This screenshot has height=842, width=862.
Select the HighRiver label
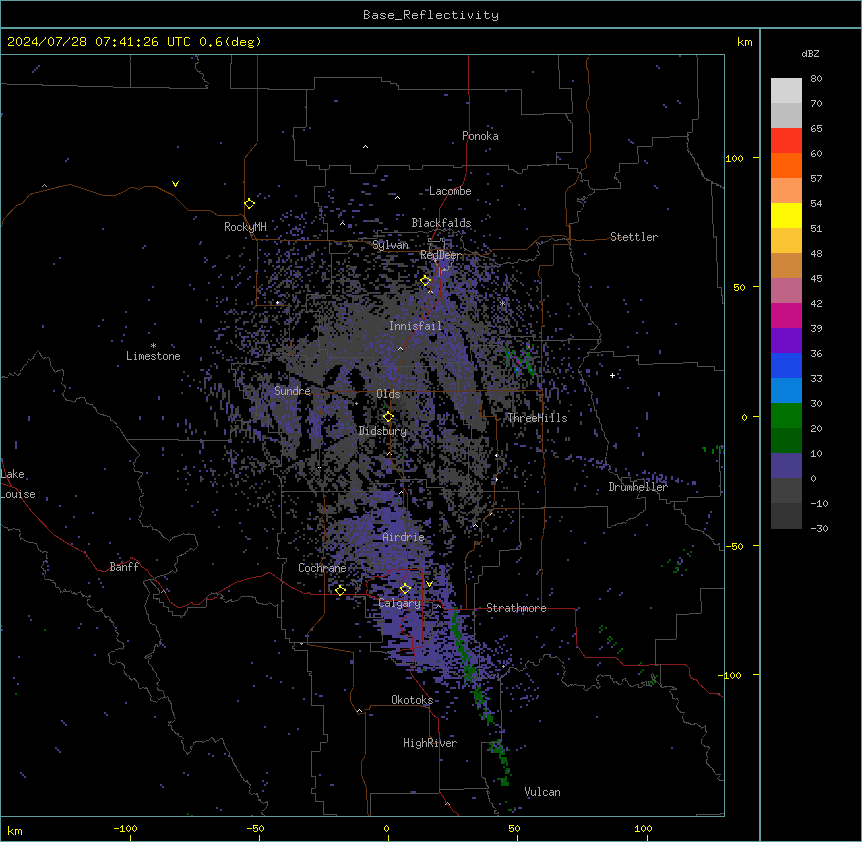click(x=430, y=743)
